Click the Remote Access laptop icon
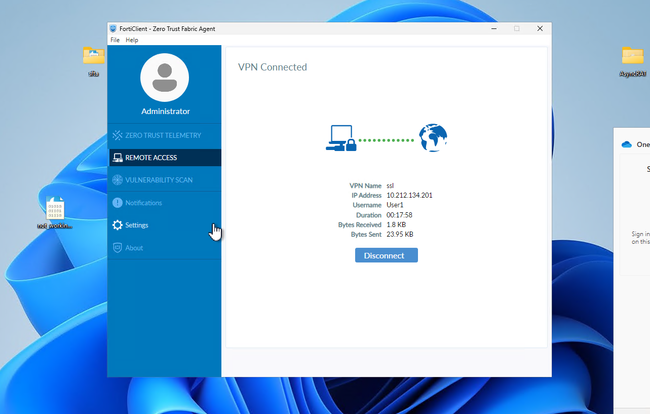The height and width of the screenshot is (414, 650). (x=117, y=157)
